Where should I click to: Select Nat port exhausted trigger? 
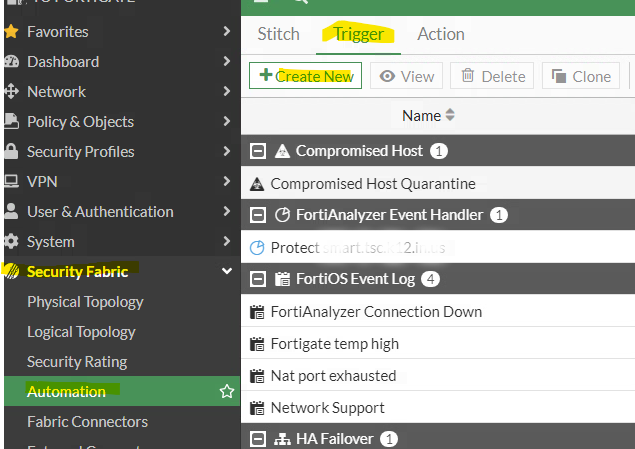pos(438,376)
